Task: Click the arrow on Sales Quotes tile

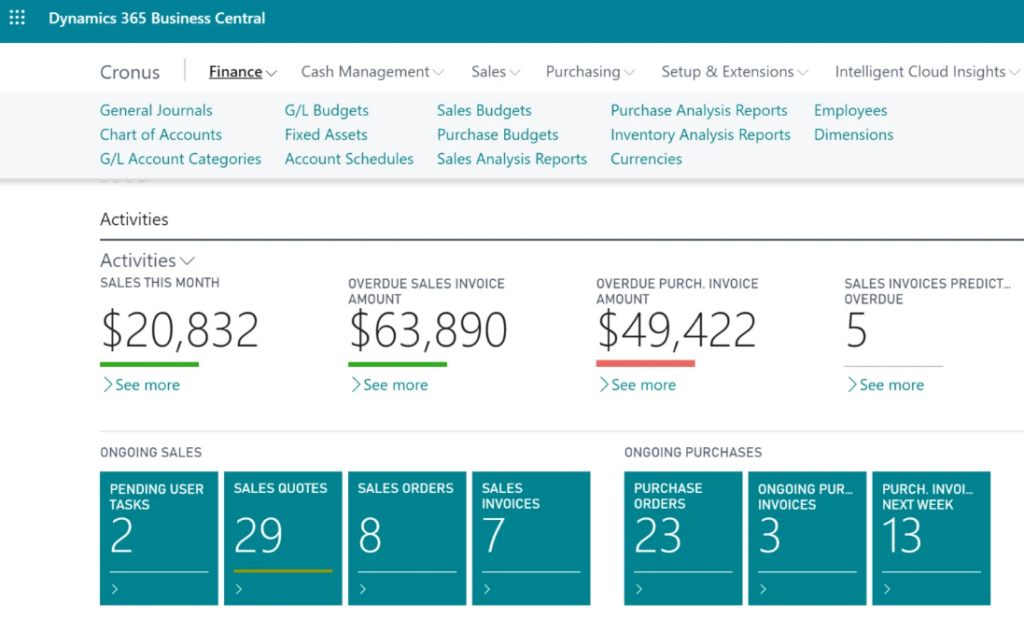Action: [x=239, y=589]
